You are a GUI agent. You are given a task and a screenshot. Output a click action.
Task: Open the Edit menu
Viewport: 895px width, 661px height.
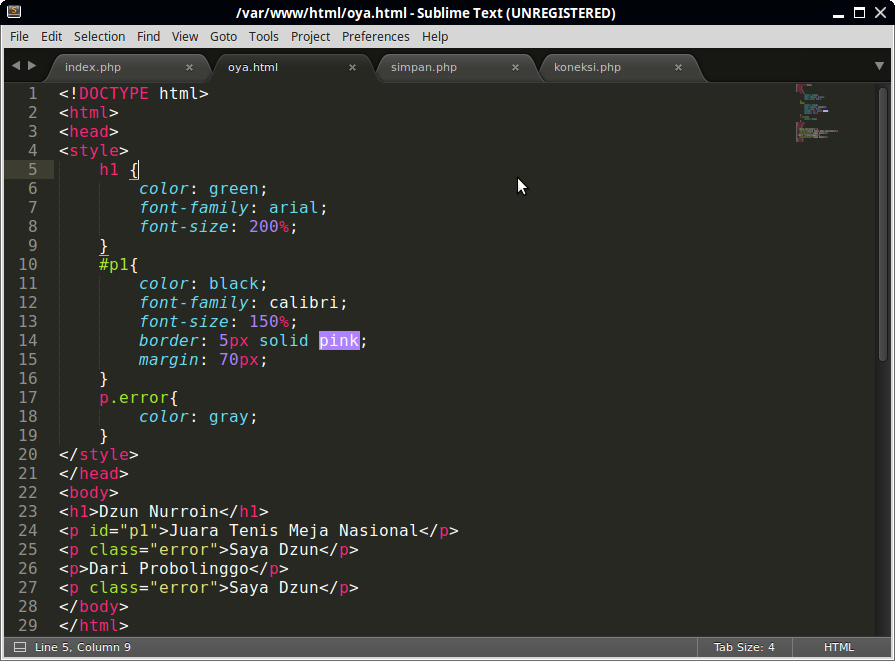(51, 37)
